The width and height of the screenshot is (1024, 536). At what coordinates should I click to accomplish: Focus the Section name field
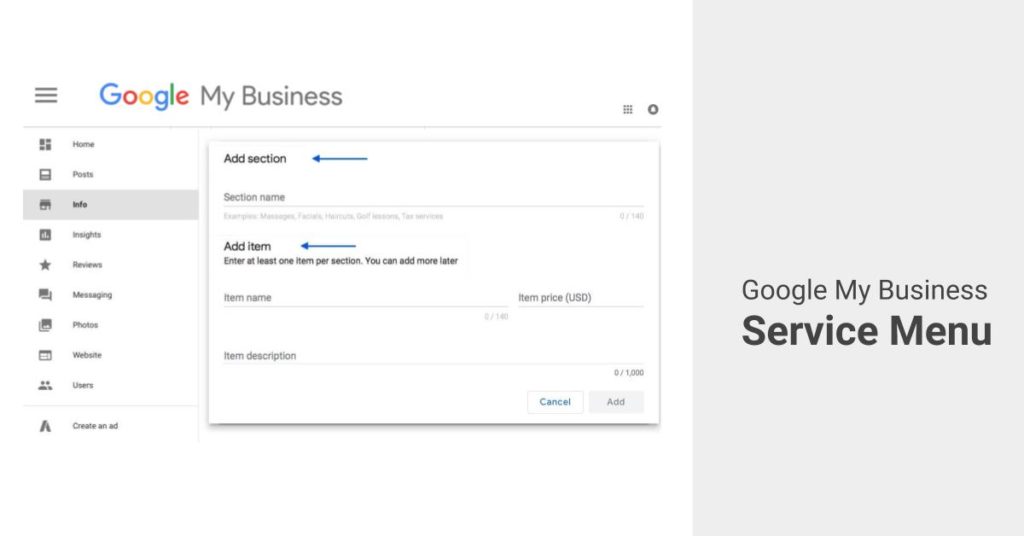coord(433,197)
